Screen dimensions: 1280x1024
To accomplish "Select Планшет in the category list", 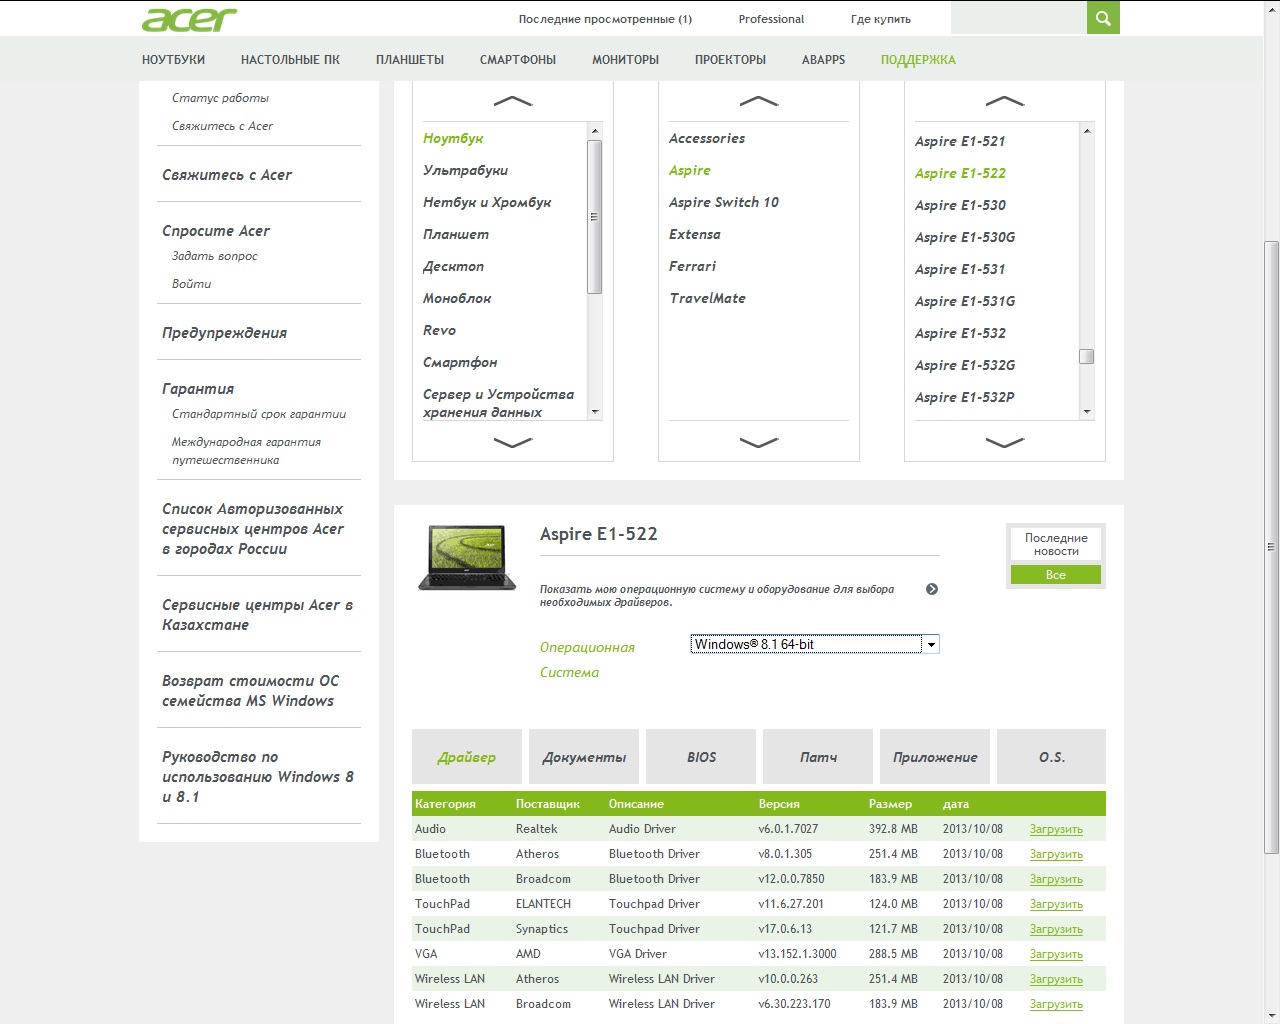I will pos(456,234).
